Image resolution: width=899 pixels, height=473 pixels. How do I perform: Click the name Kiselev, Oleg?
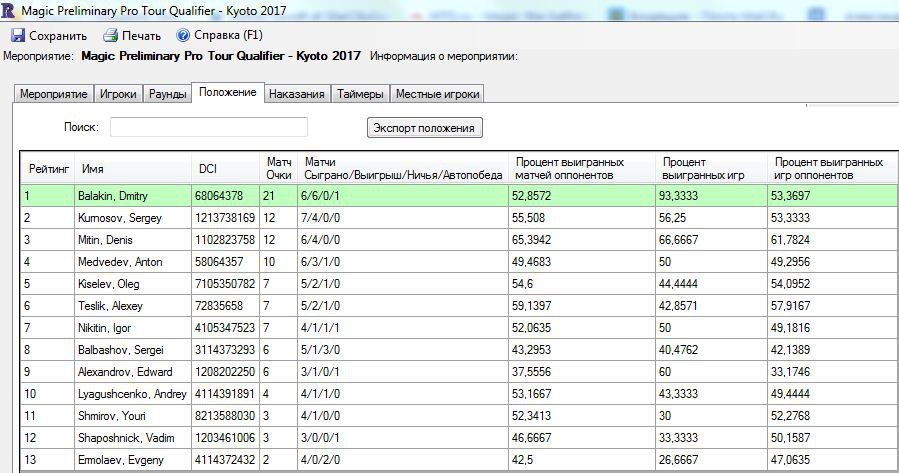click(108, 284)
